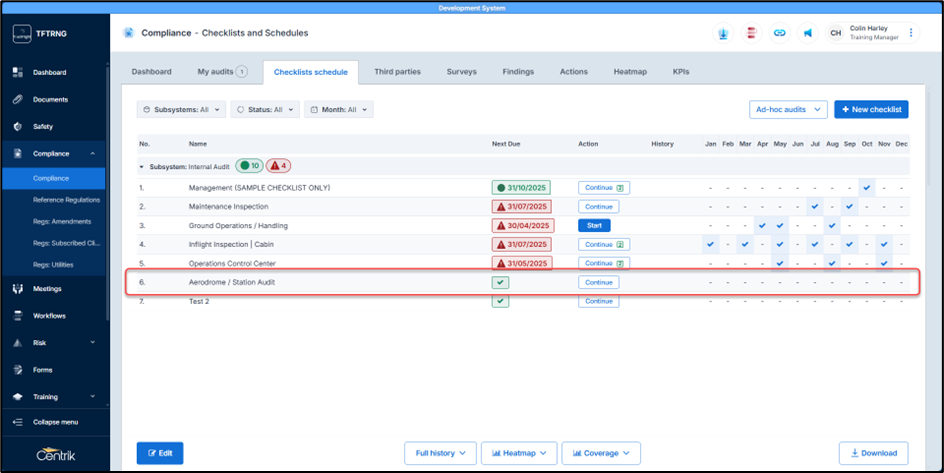Toggle the October checkmark for the Management row
Viewport: 944px width, 473px height.
866,187
